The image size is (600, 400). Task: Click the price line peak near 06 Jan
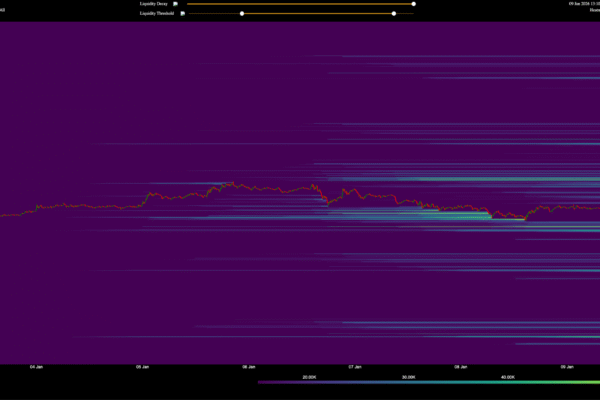(228, 184)
